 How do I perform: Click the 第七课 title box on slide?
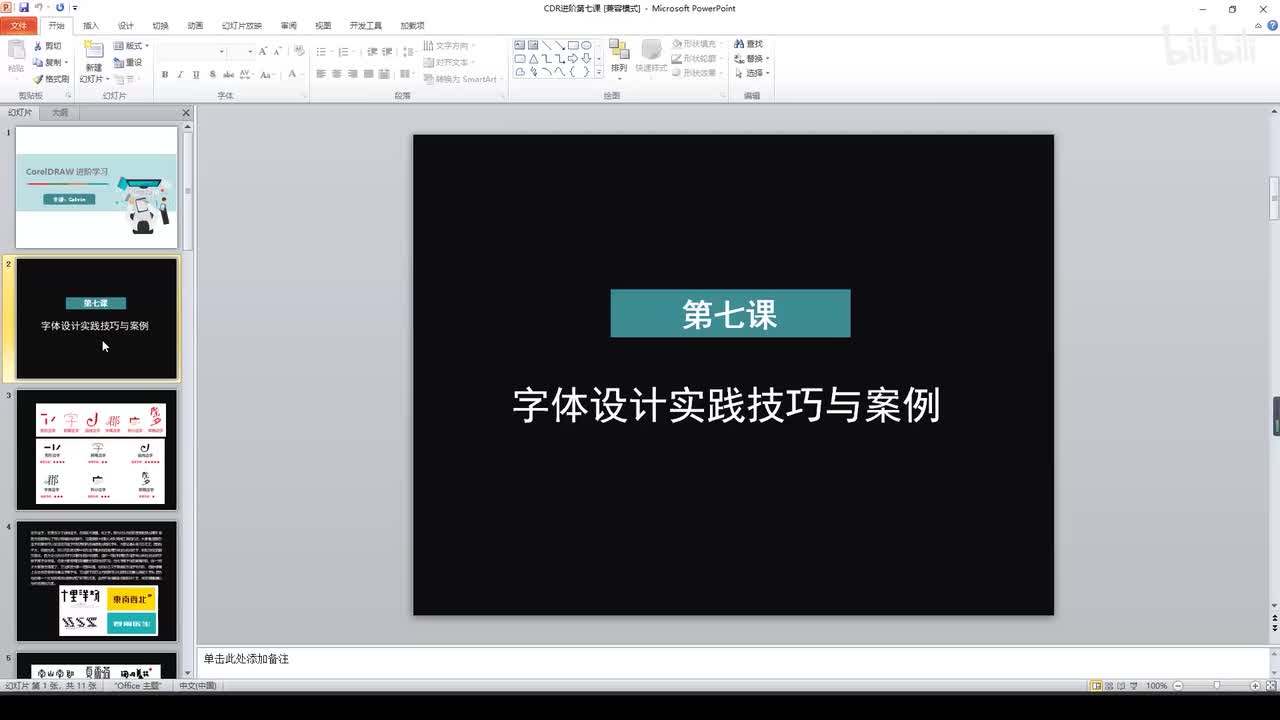click(x=730, y=314)
